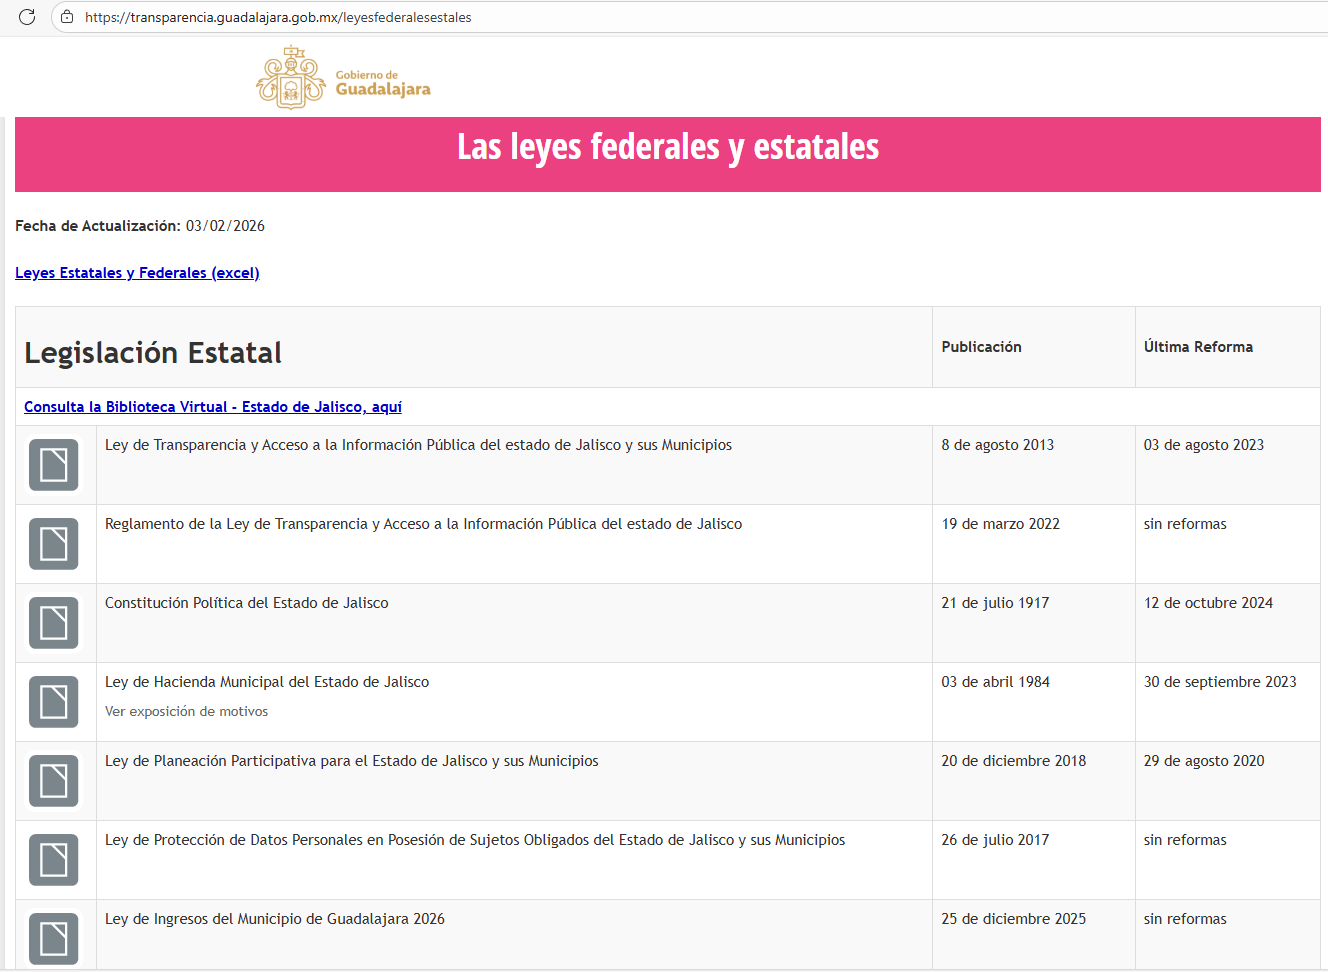Click the Las leyes federales y estatales banner
This screenshot has width=1328, height=972.
[668, 154]
